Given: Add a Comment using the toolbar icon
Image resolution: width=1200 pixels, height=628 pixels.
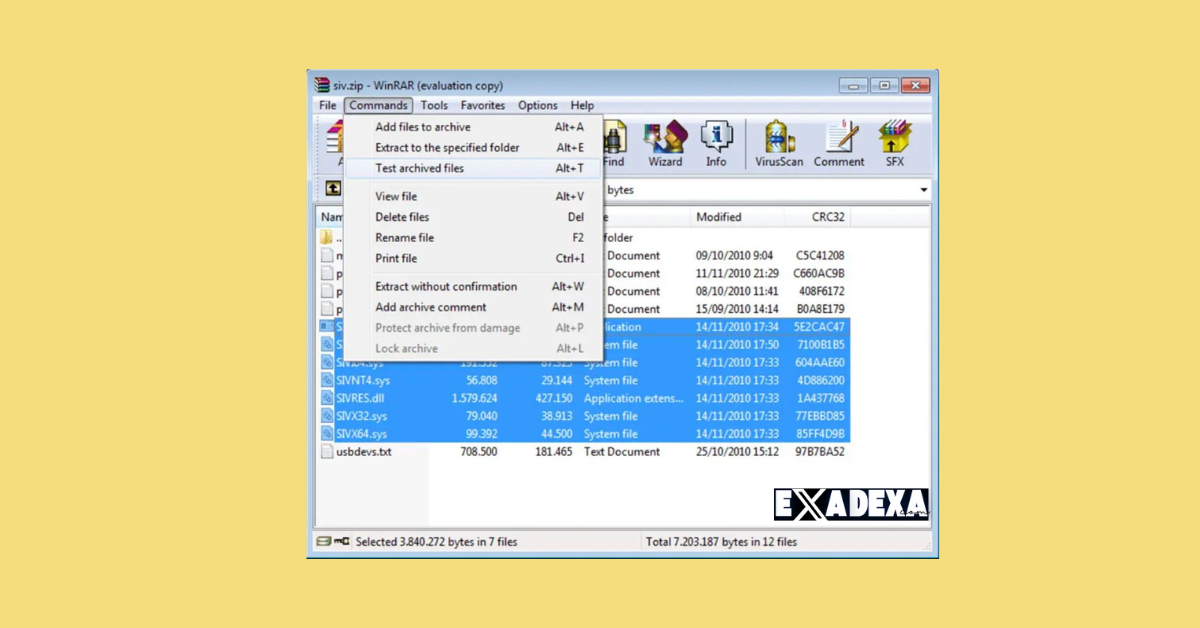Looking at the screenshot, I should pos(839,140).
